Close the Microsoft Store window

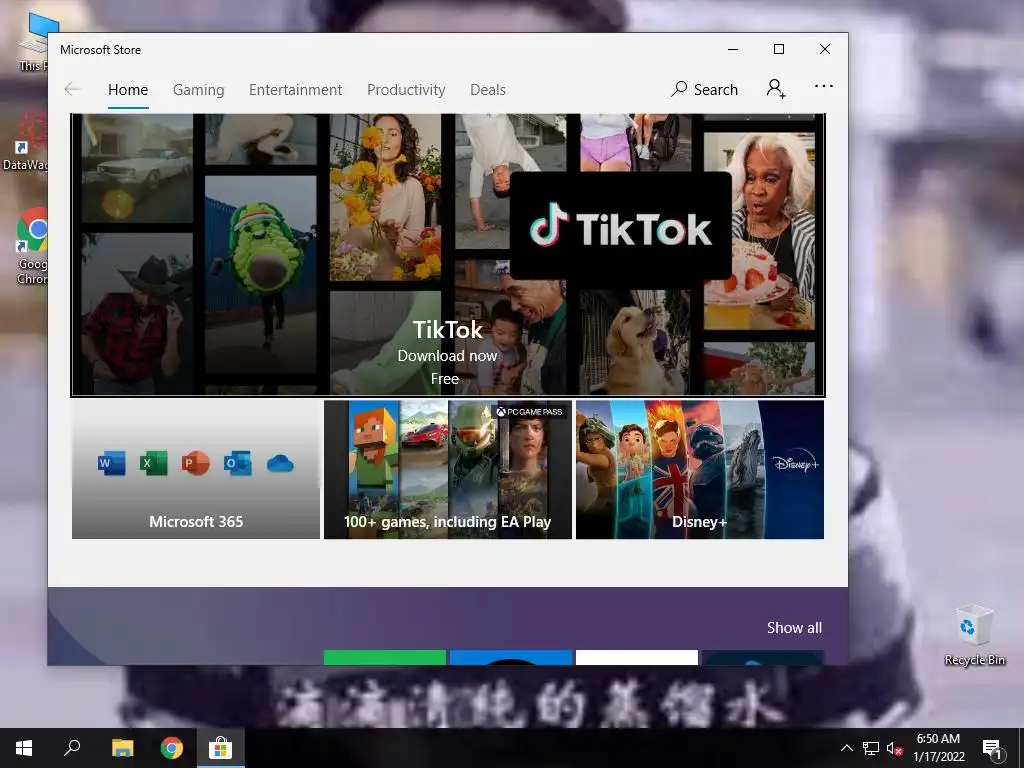[825, 50]
